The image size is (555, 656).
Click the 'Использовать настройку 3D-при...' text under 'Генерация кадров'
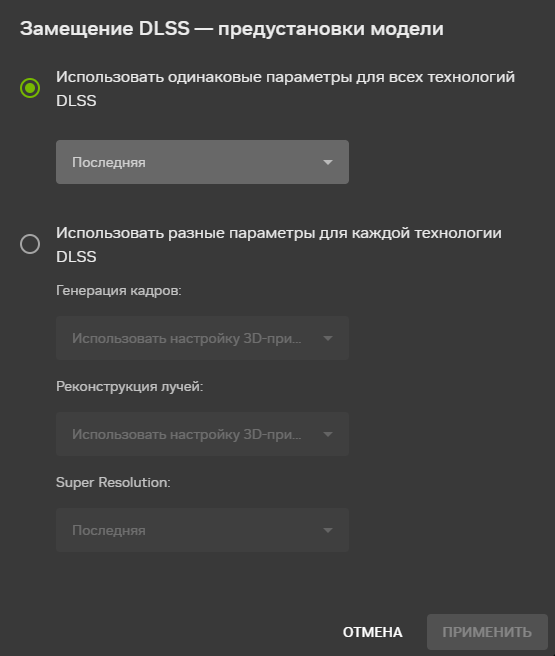pyautogui.click(x=187, y=338)
